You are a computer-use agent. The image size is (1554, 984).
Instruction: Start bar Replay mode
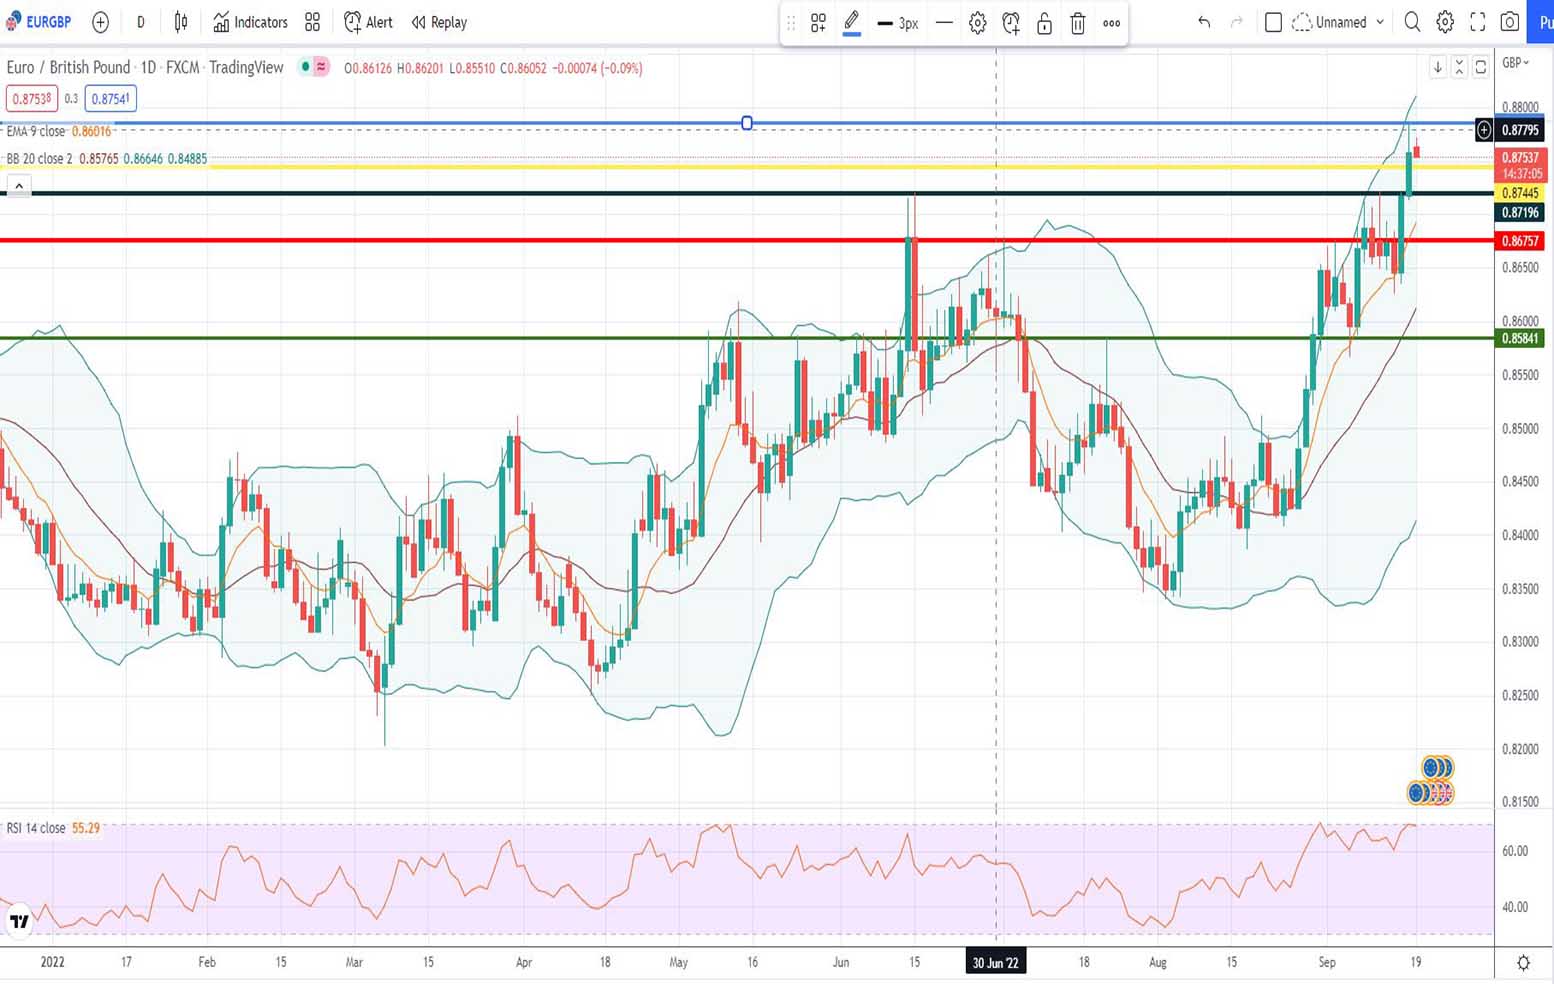(x=439, y=22)
